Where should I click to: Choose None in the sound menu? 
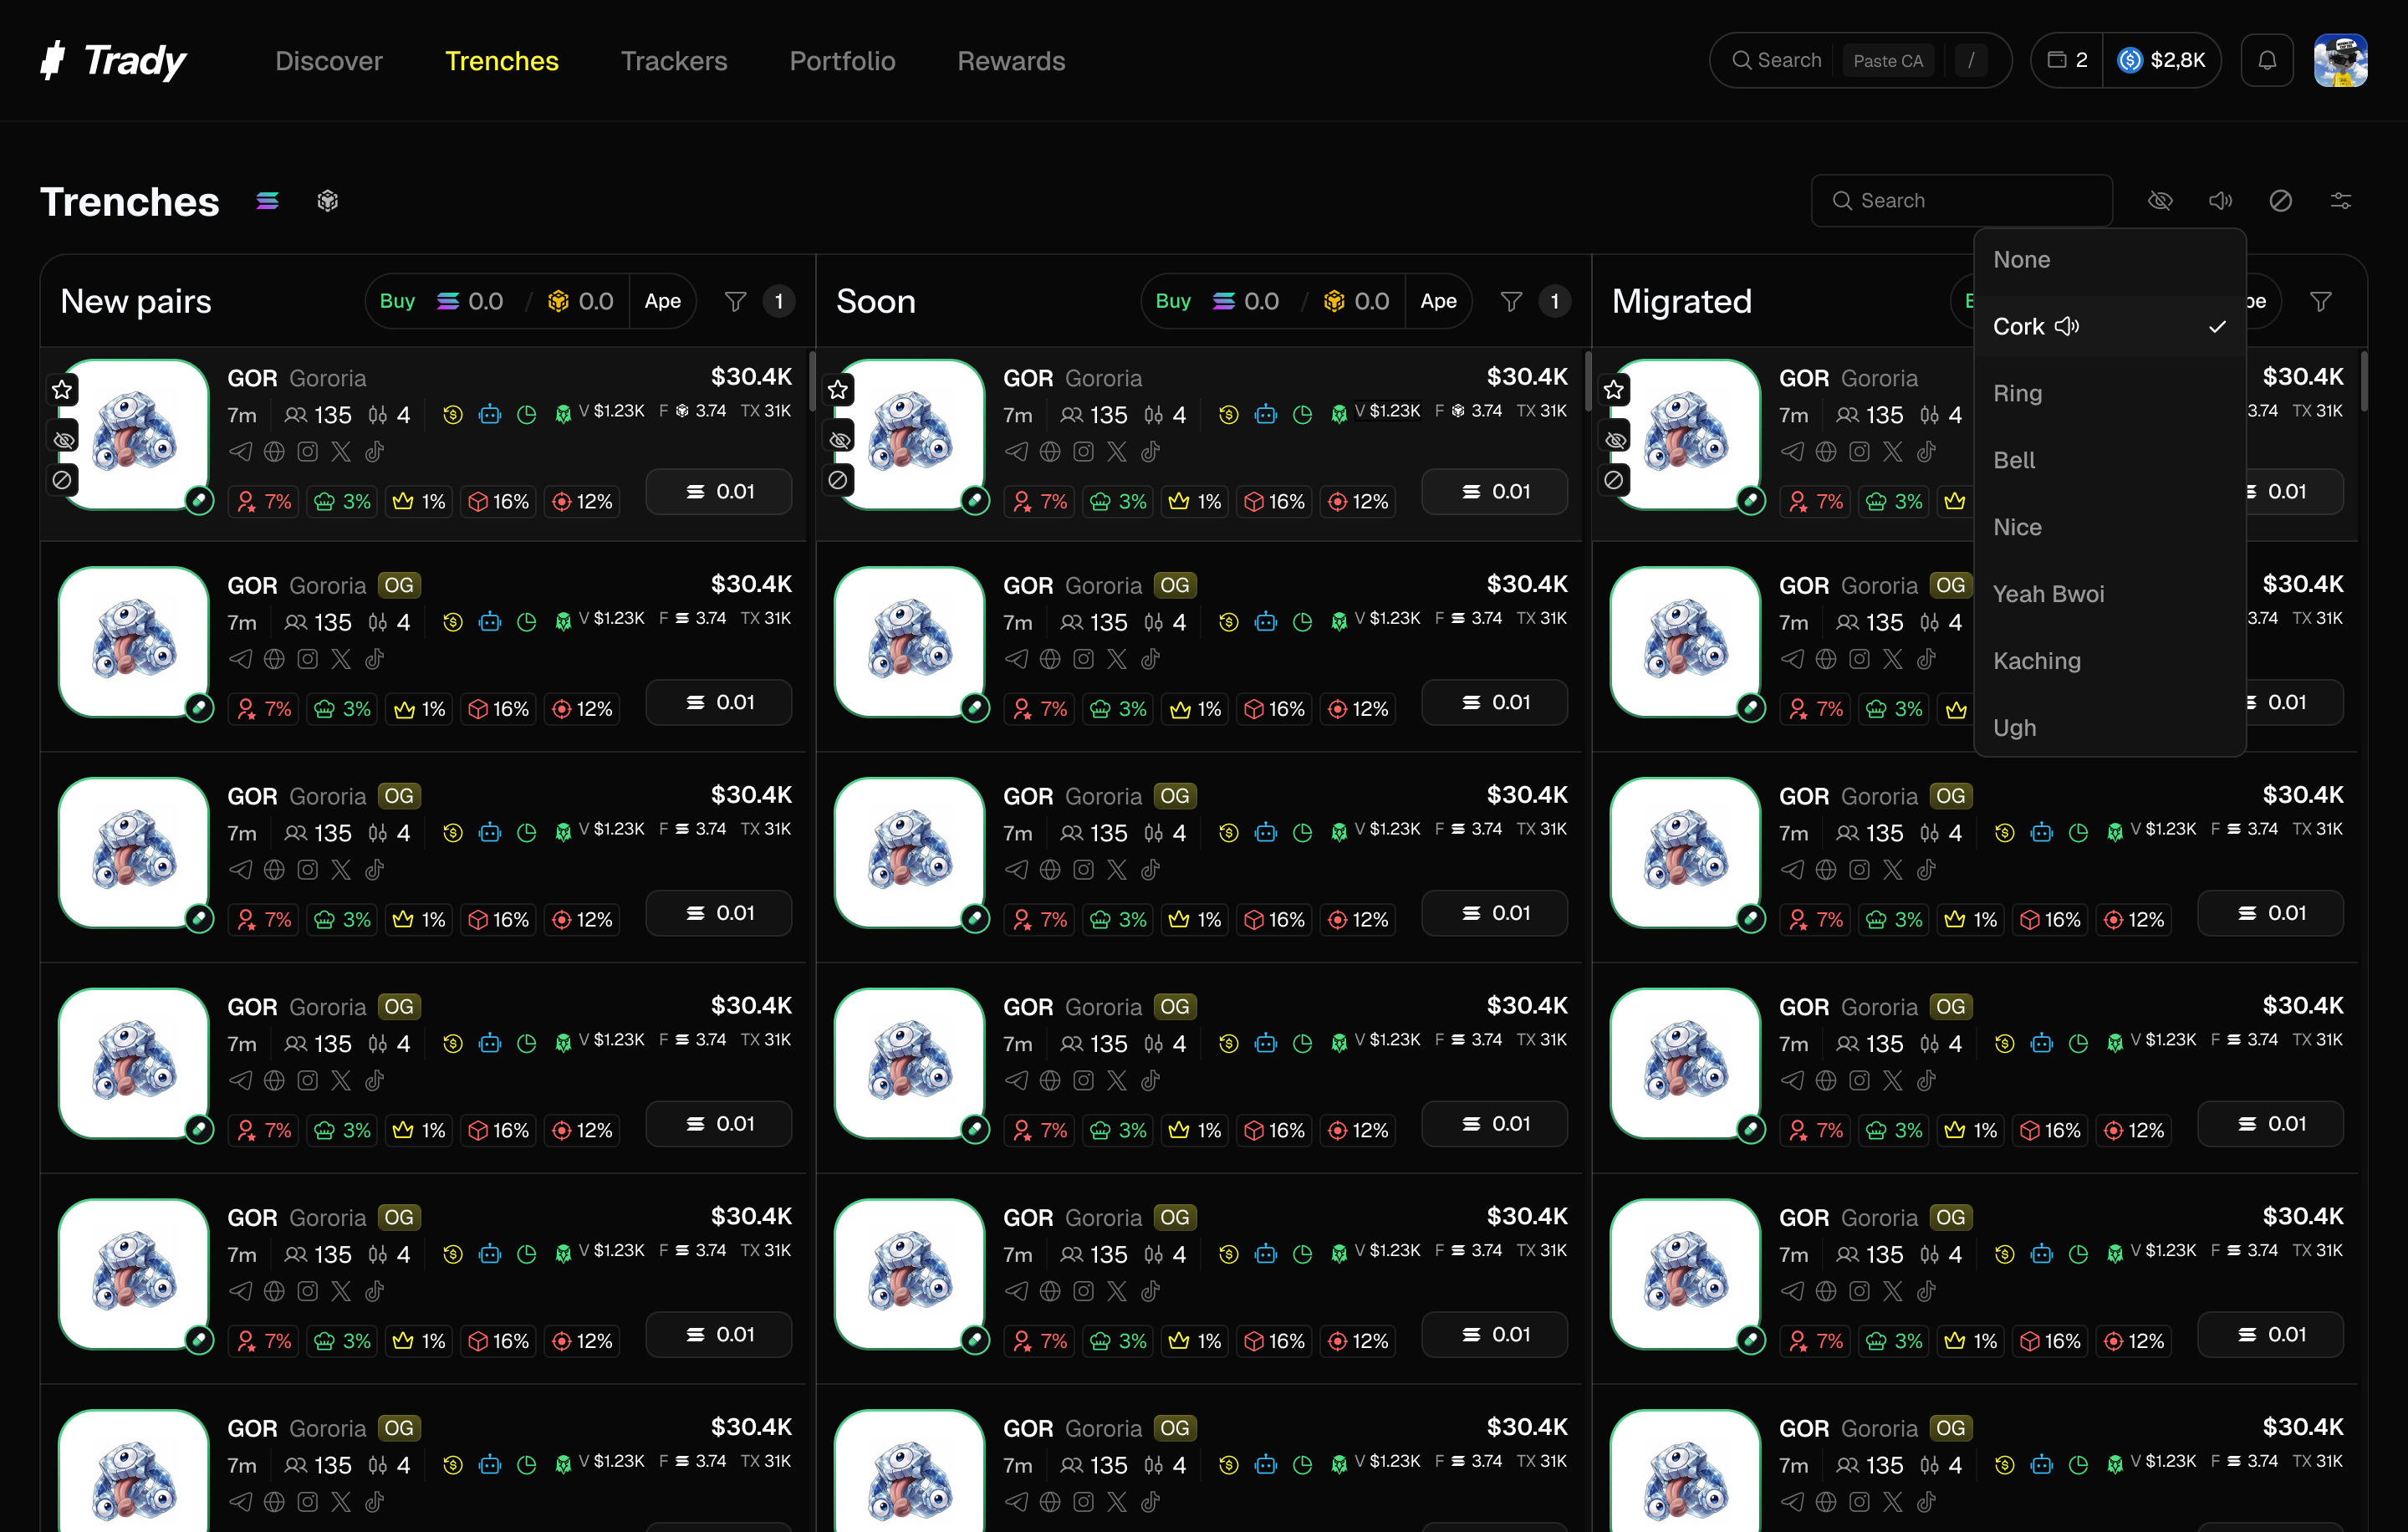click(x=2110, y=260)
